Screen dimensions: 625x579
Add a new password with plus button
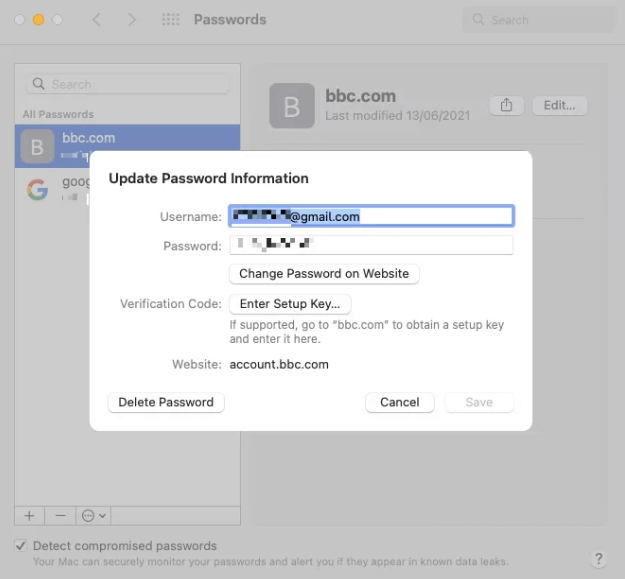29,516
